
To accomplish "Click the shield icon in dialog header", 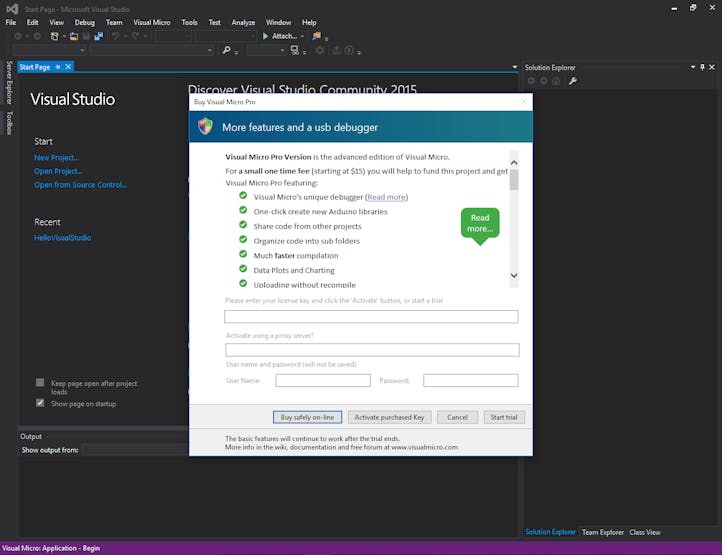I will [x=205, y=127].
